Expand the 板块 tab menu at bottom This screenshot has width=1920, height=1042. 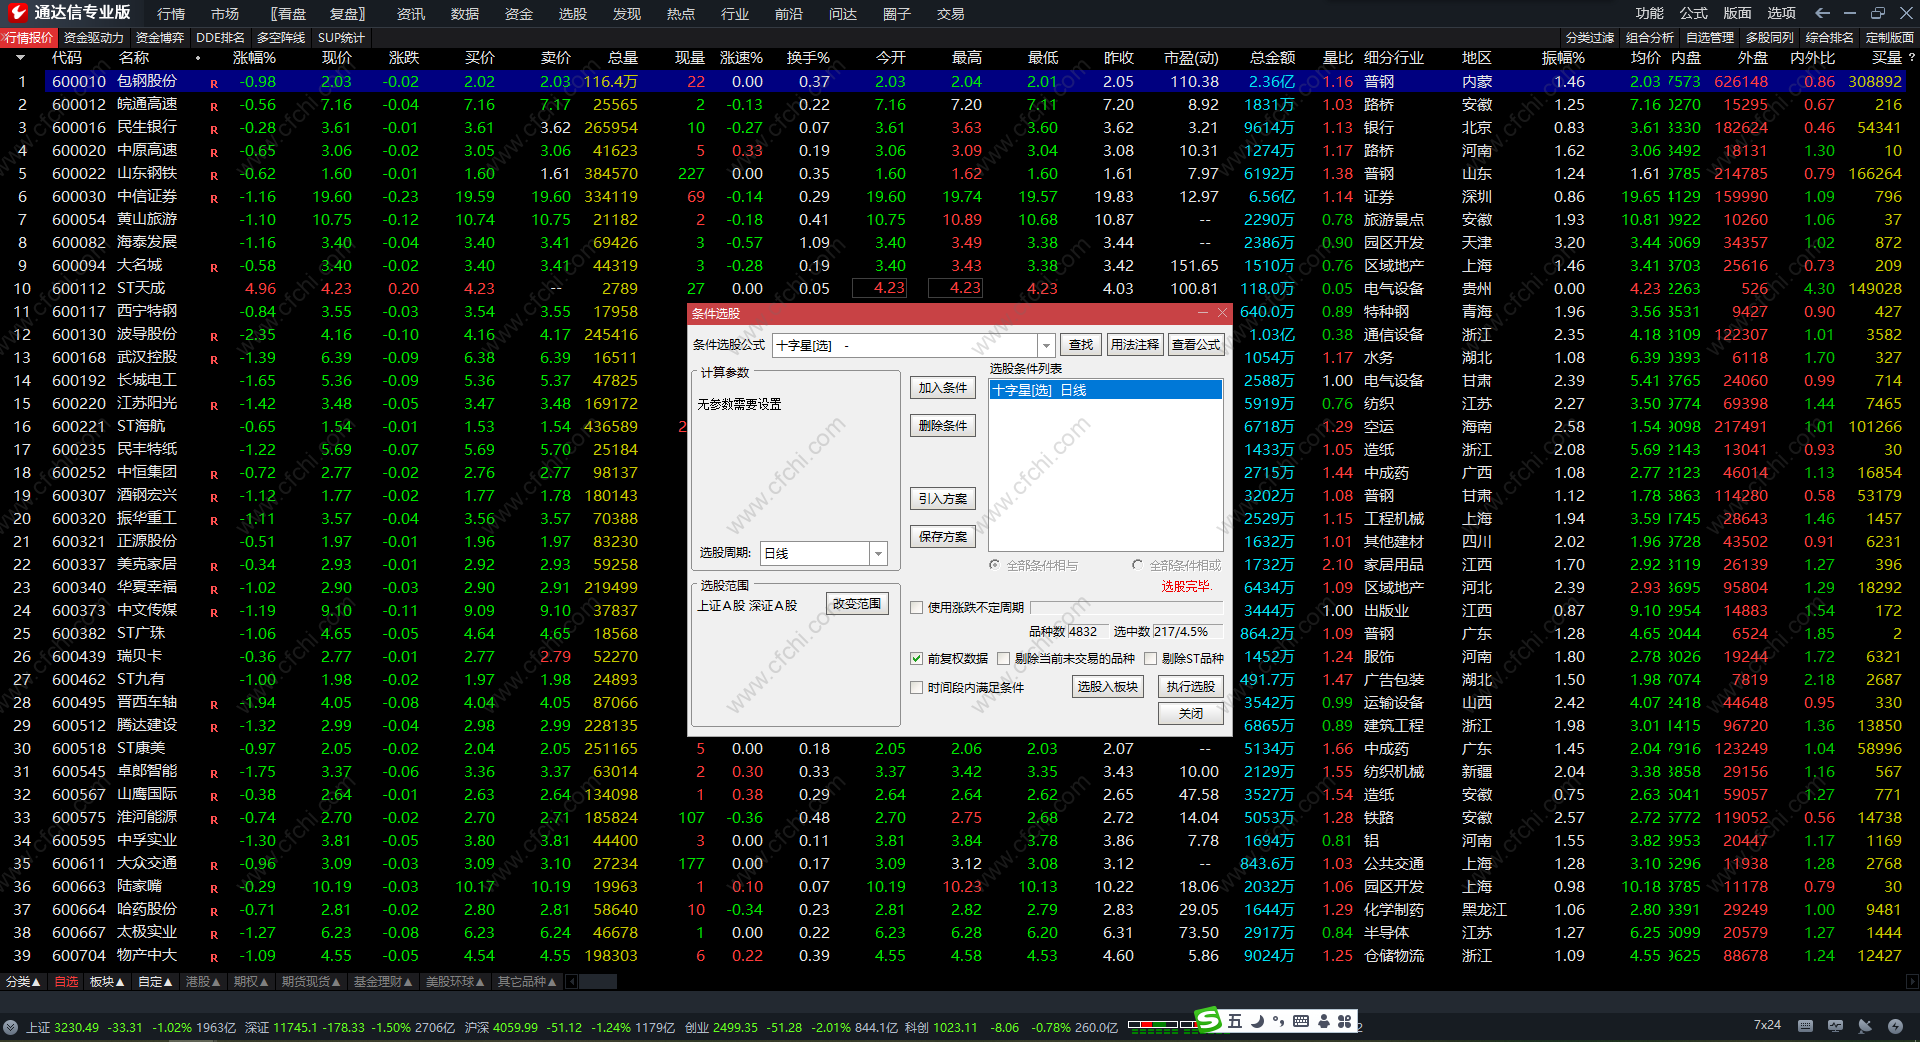pos(107,982)
